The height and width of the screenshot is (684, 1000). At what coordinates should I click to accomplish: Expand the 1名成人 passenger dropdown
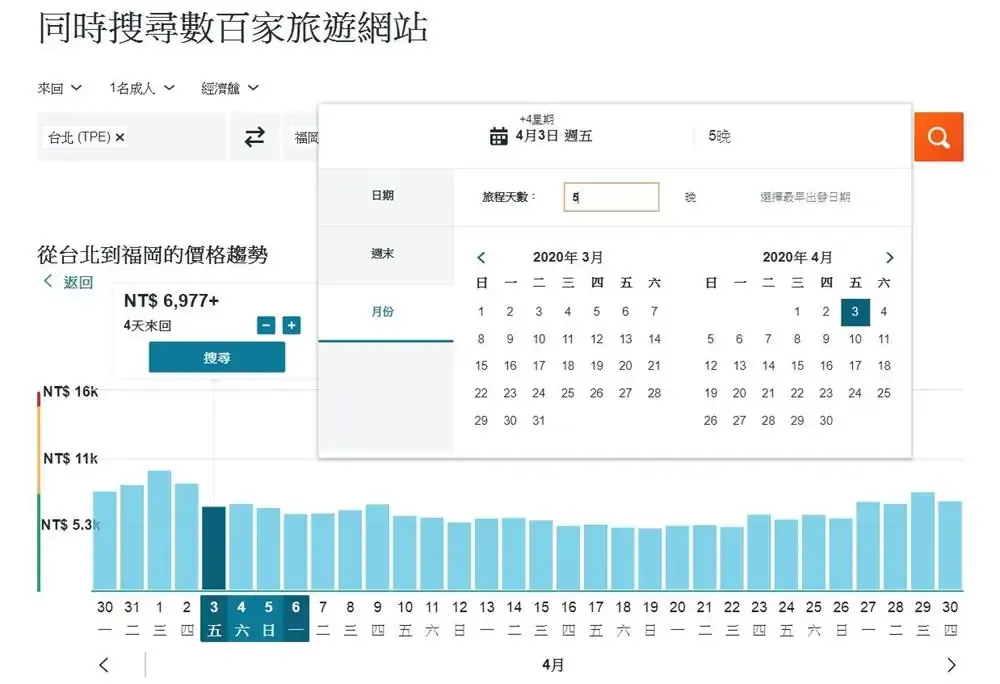142,88
